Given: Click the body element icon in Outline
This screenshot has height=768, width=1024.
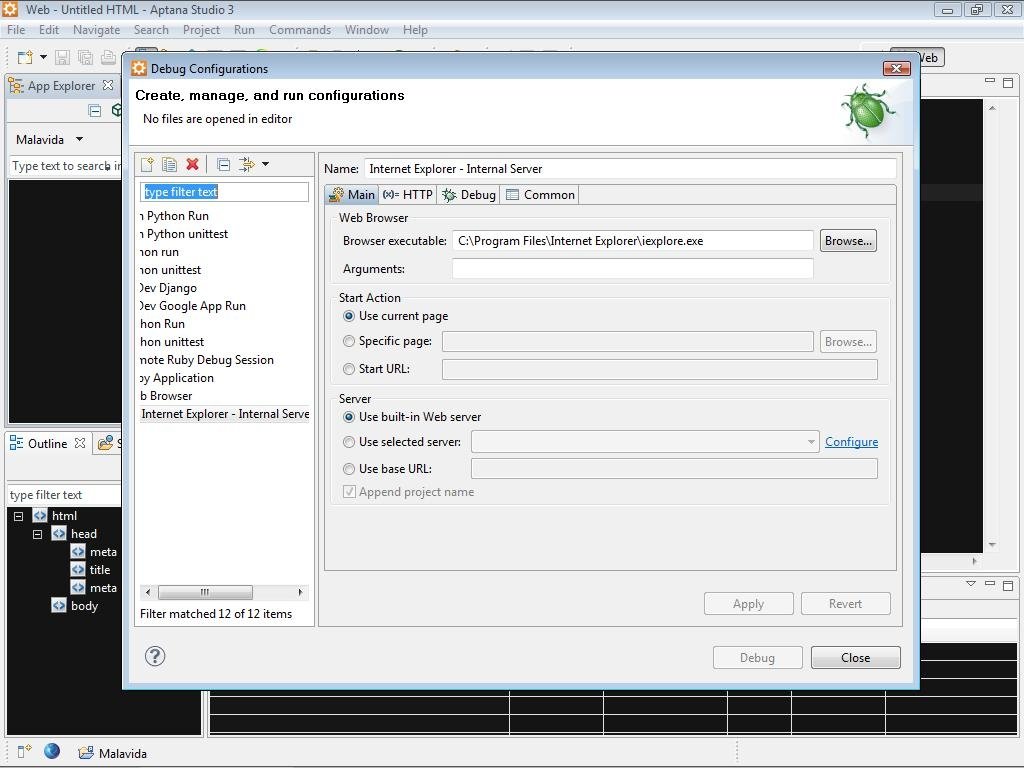Looking at the screenshot, I should tap(59, 605).
